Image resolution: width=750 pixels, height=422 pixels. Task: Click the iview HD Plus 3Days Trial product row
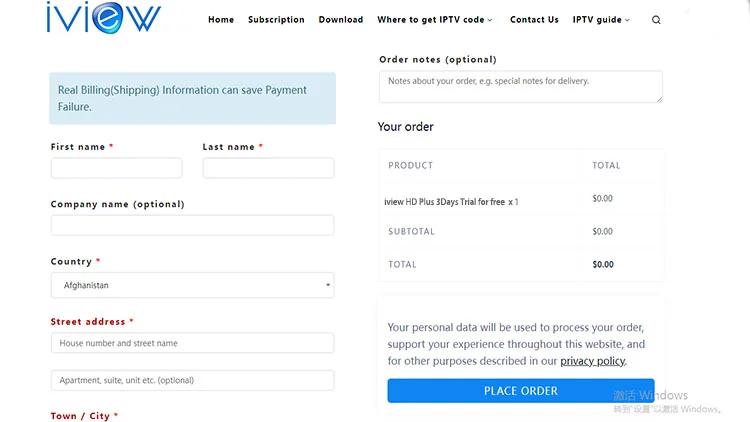(x=520, y=201)
